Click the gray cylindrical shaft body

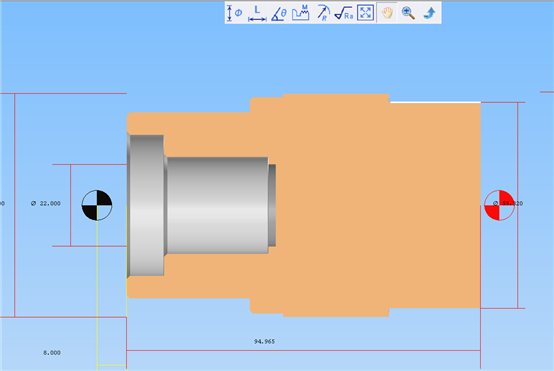(x=217, y=205)
